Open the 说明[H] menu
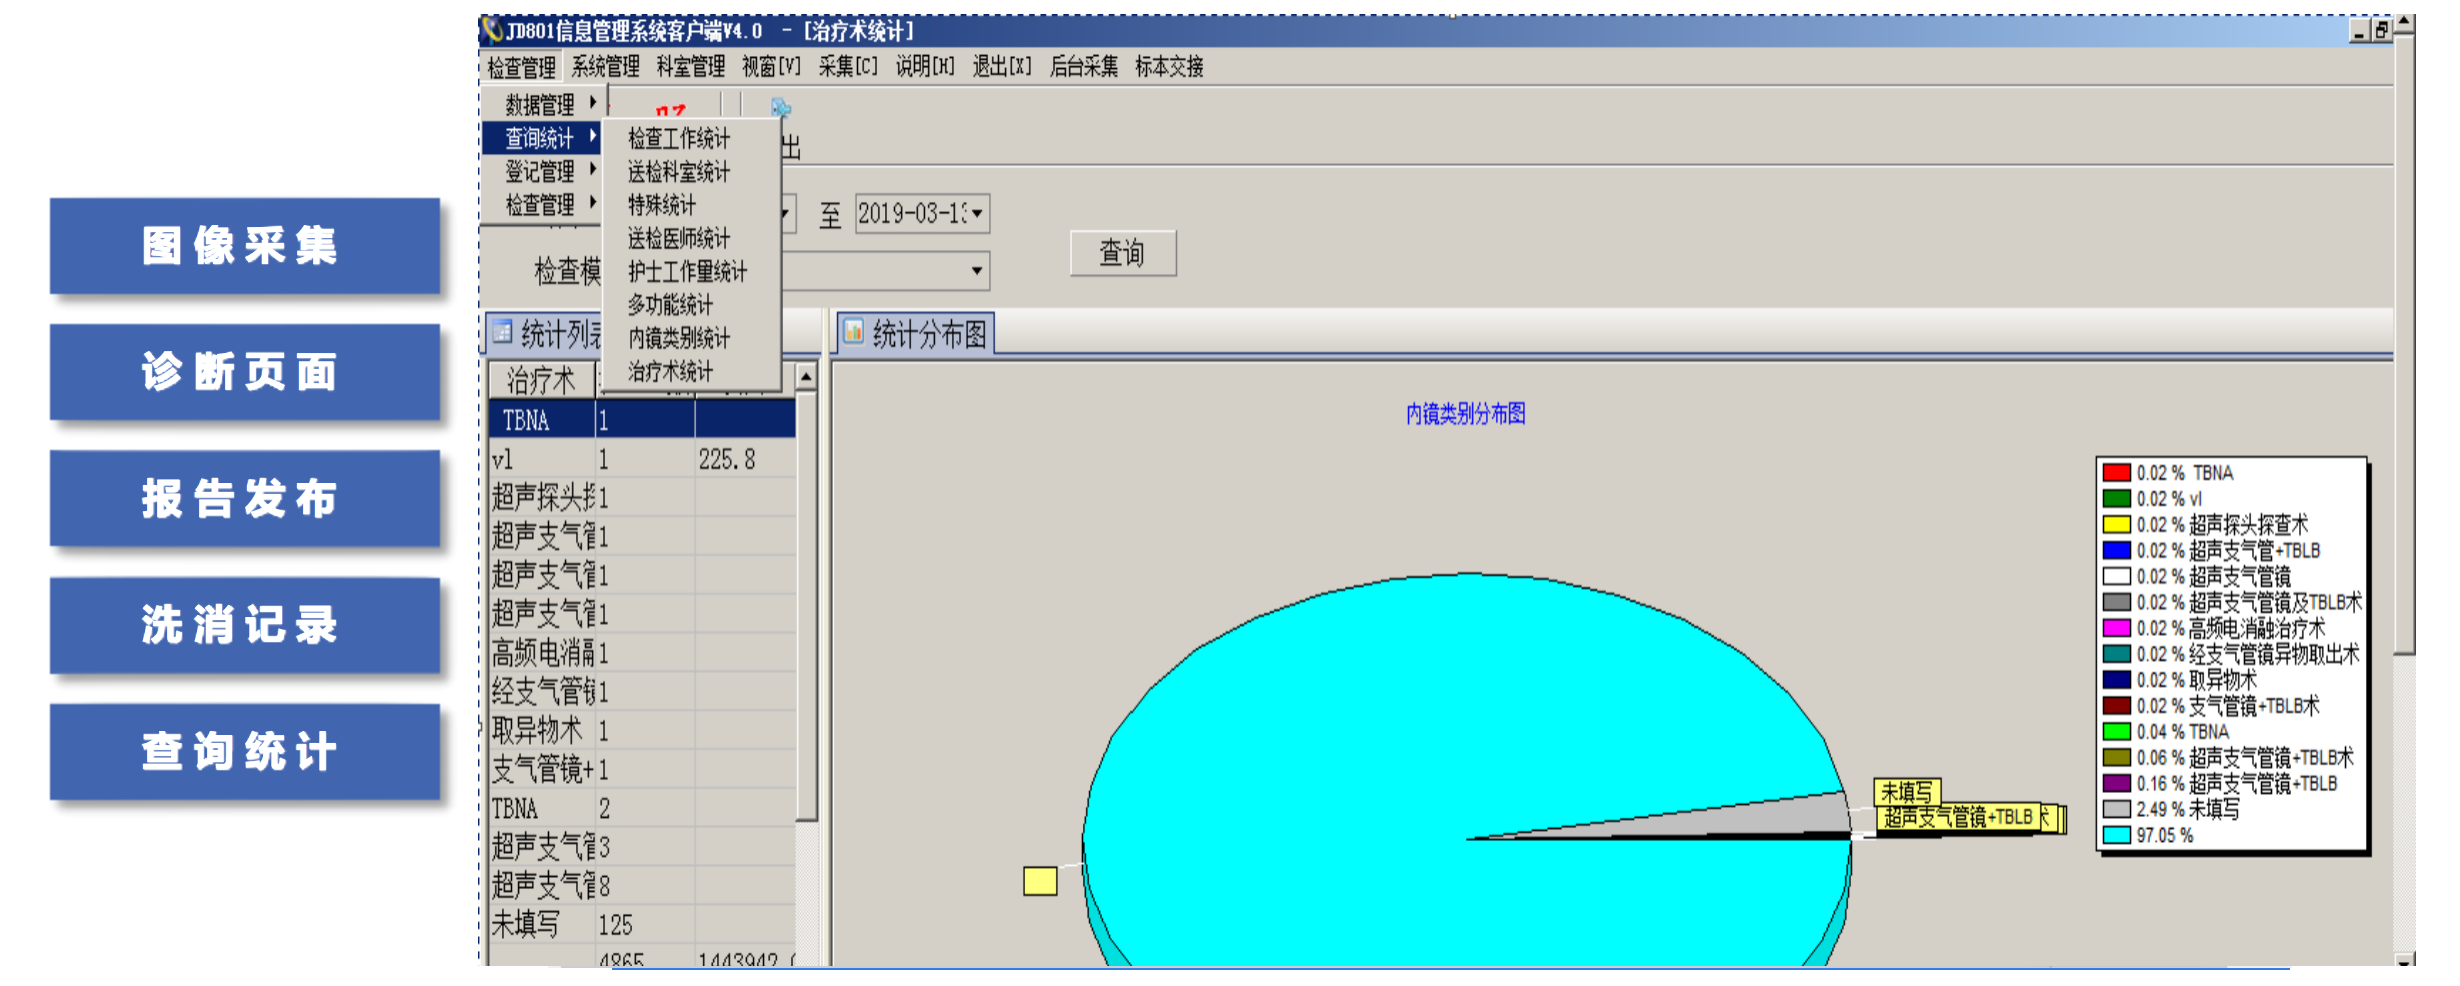Screen dimensions: 2460x986 pyautogui.click(x=925, y=67)
